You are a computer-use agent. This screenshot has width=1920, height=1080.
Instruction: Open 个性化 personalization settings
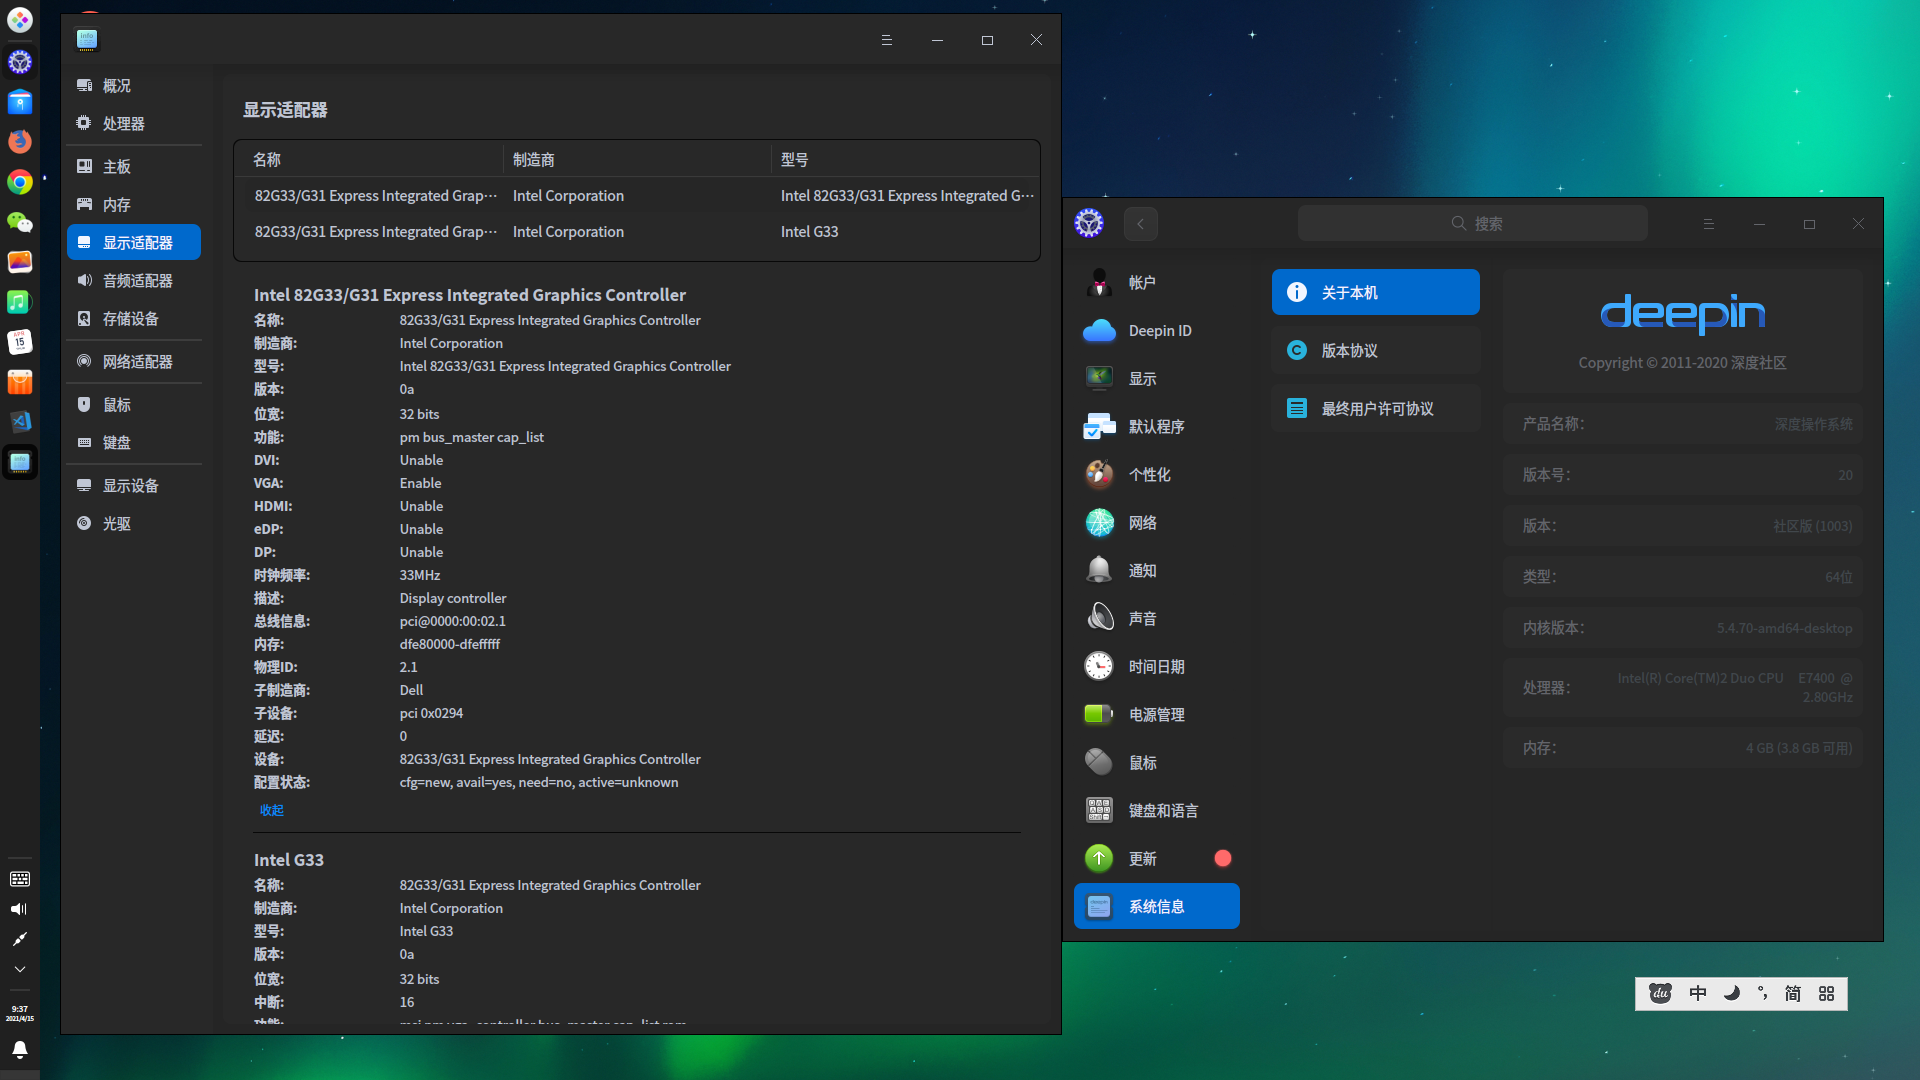(1149, 475)
